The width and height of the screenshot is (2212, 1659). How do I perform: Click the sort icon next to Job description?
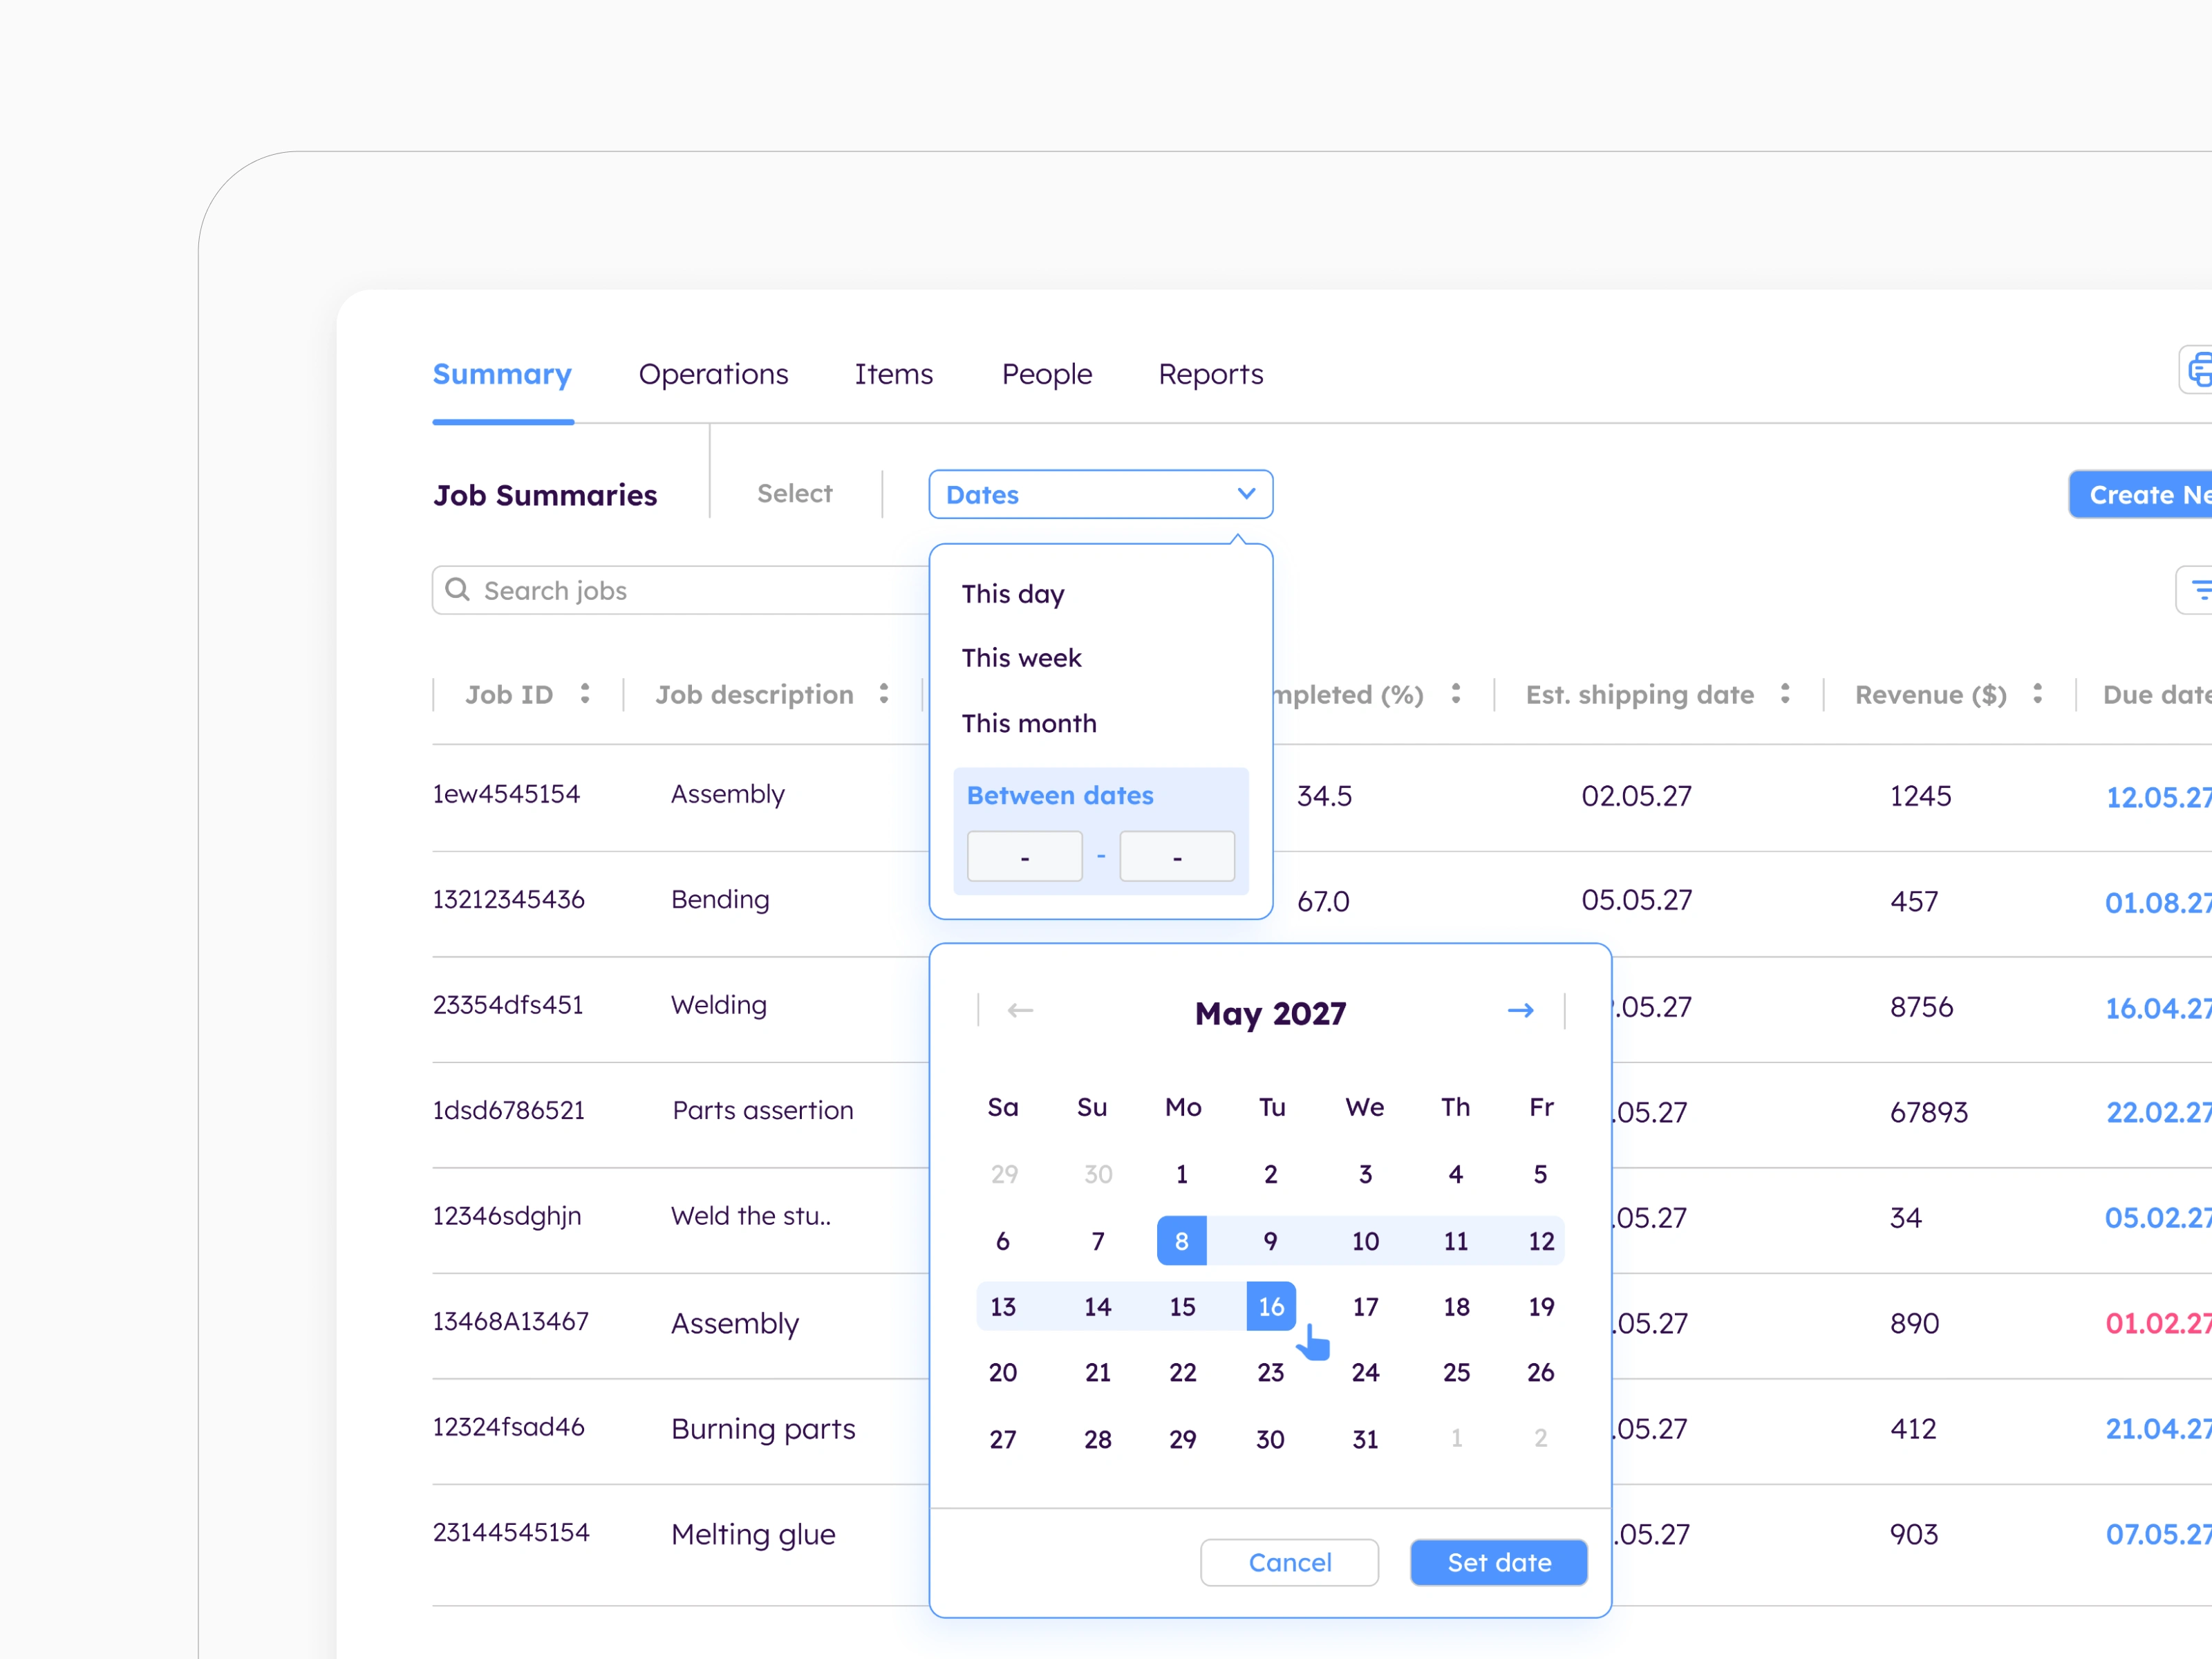pos(883,693)
